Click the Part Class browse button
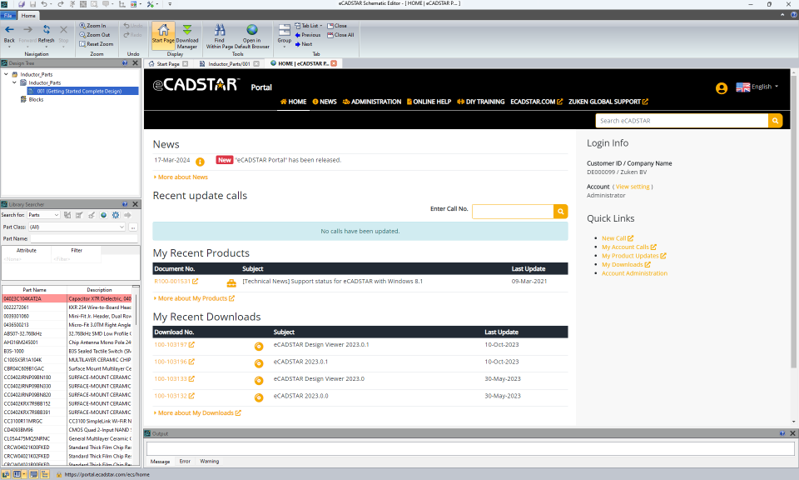This screenshot has height=480, width=799. [x=133, y=227]
